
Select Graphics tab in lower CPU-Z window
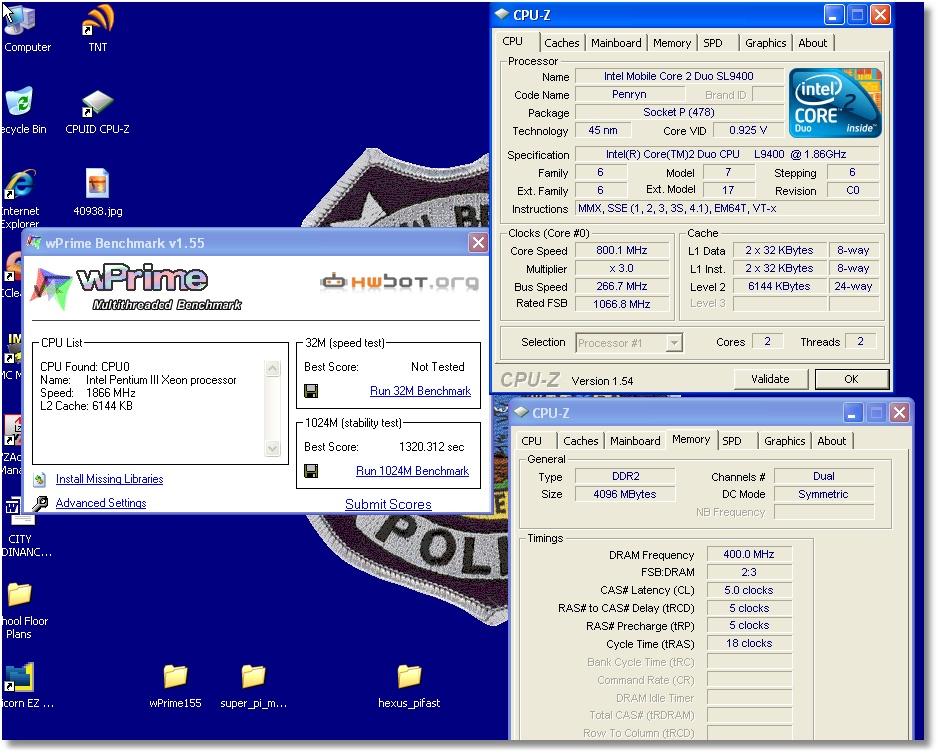(x=784, y=441)
